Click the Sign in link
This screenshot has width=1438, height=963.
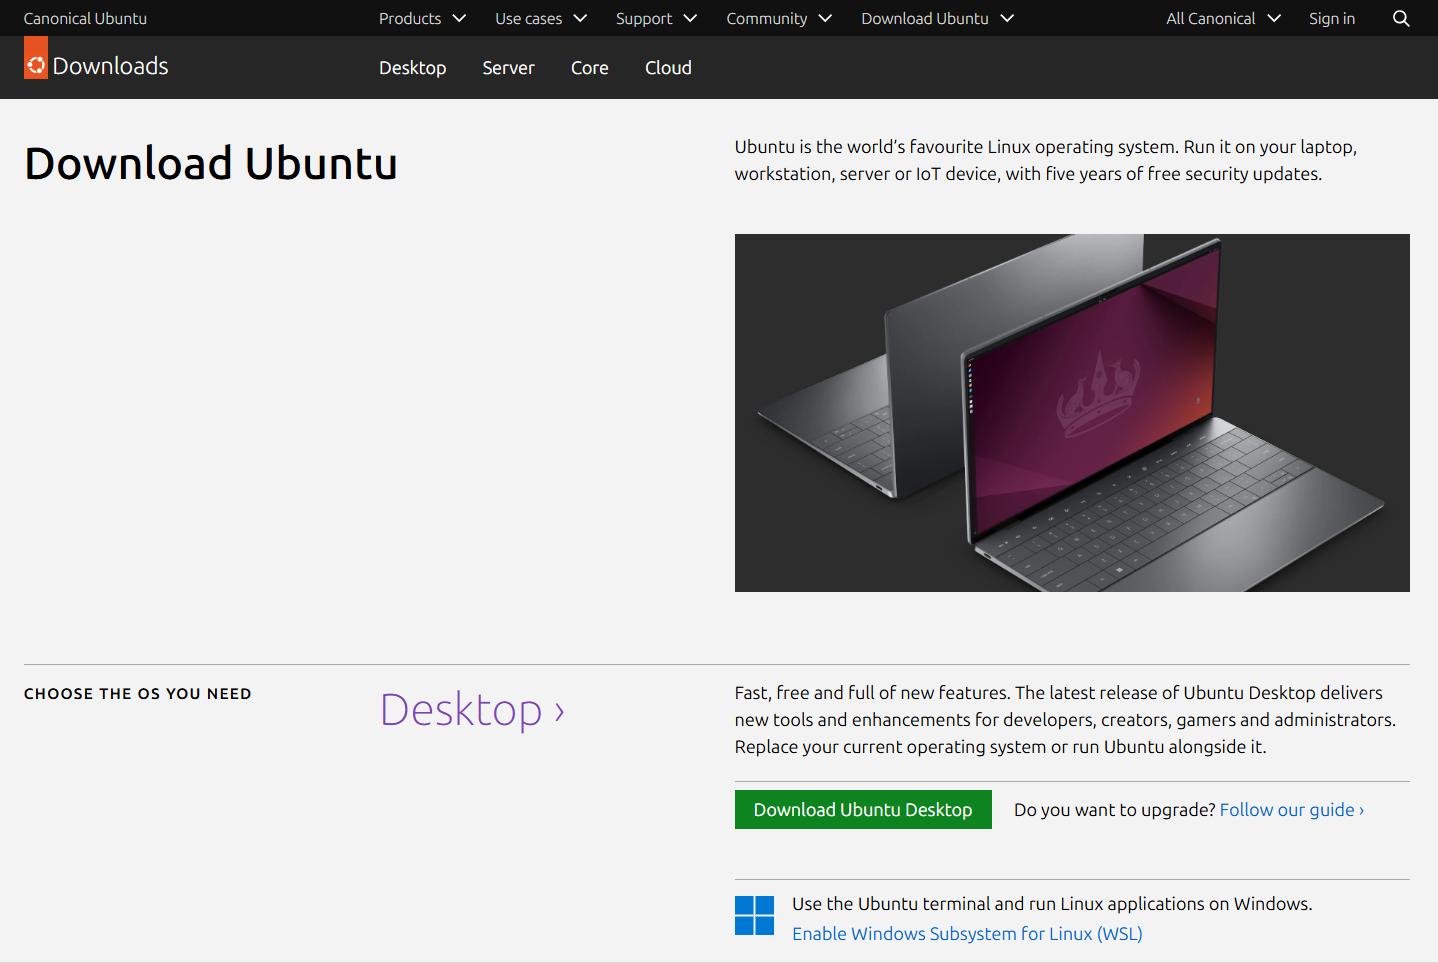(1332, 18)
